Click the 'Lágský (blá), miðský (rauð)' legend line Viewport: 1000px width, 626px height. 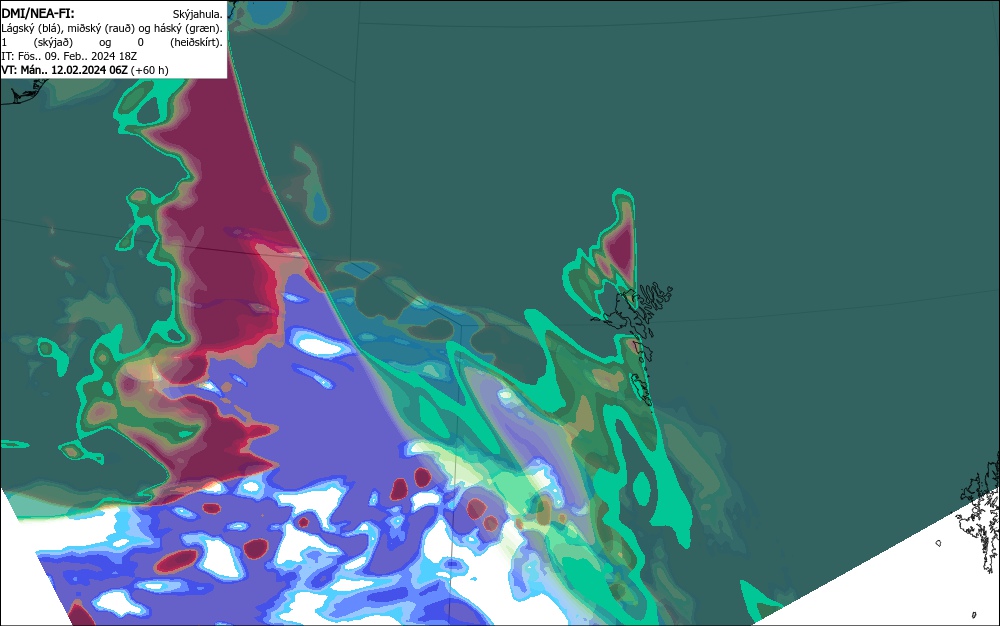pyautogui.click(x=112, y=28)
